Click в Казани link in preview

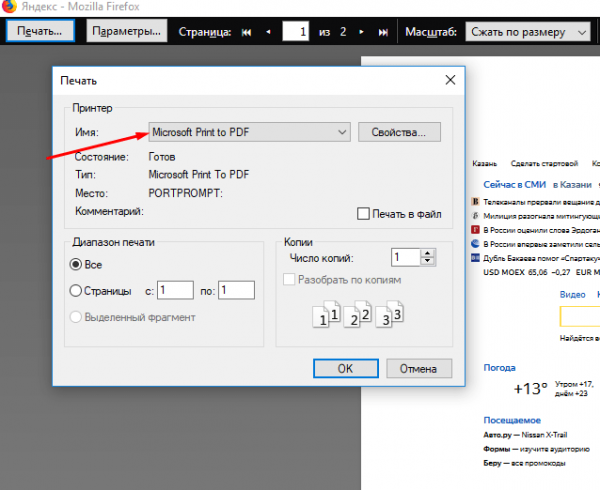[572, 185]
